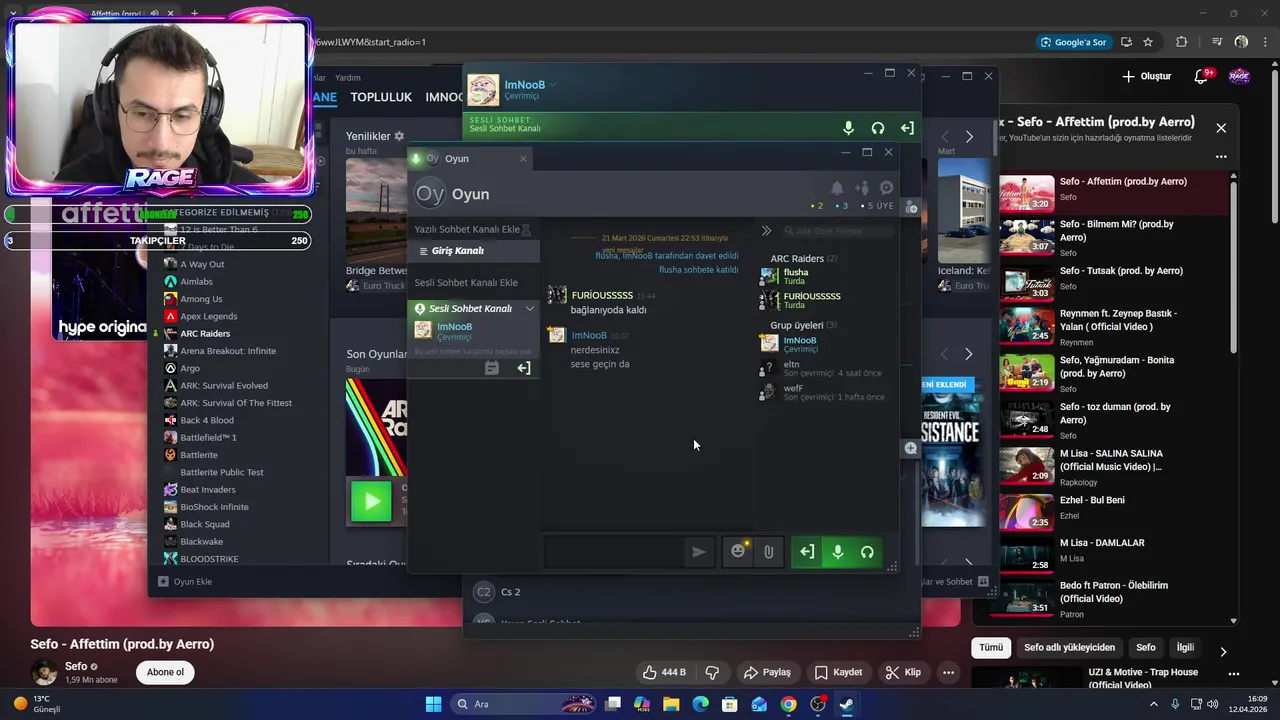
Task: Attach a file with the paperclip icon
Action: pos(768,551)
